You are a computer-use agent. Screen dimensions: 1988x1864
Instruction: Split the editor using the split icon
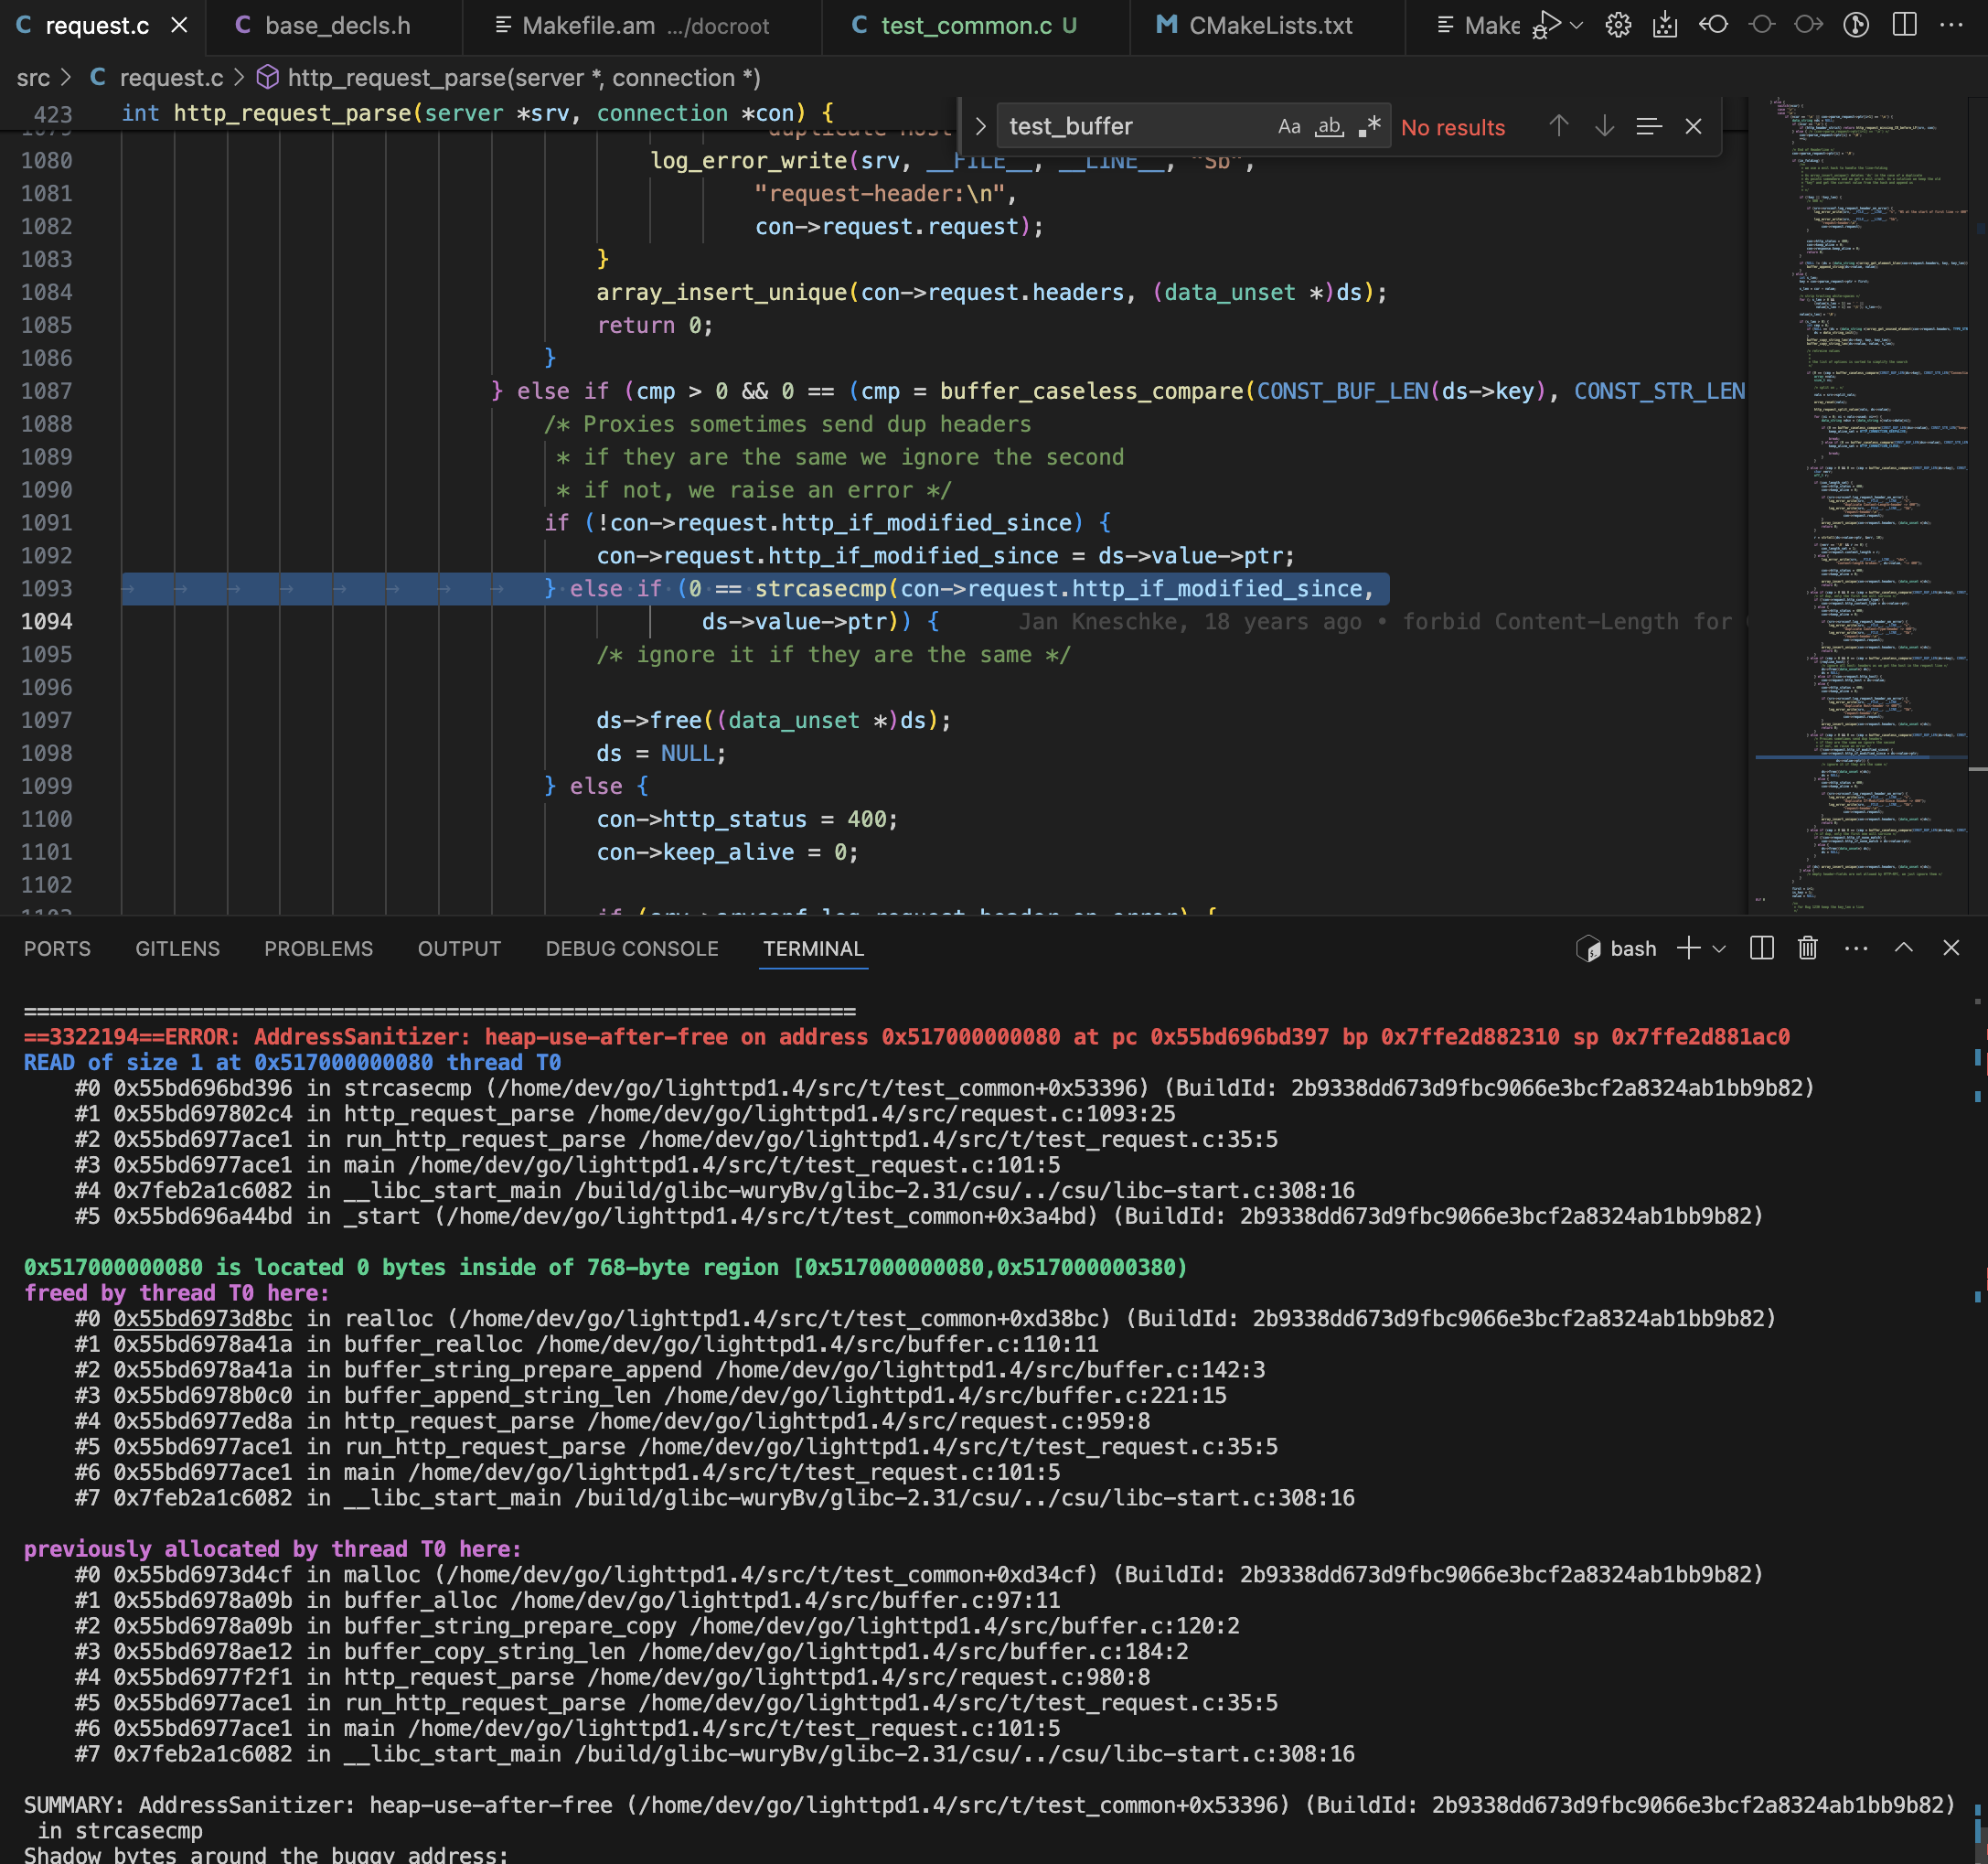tap(1902, 25)
